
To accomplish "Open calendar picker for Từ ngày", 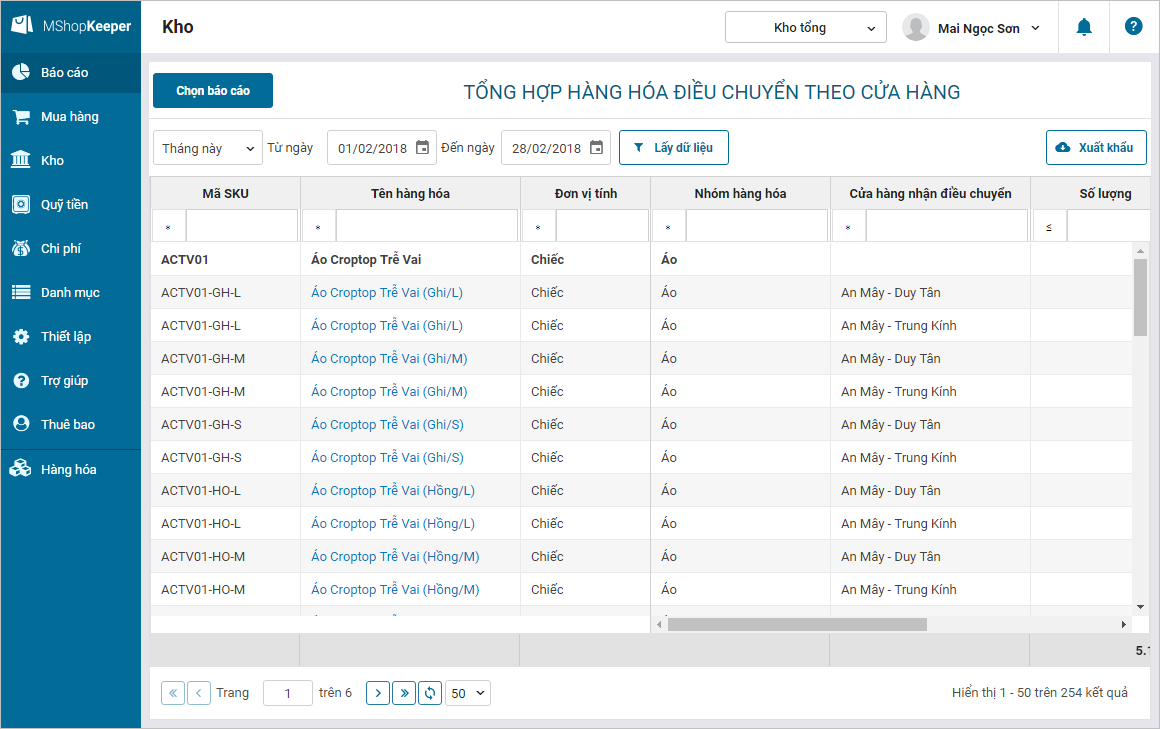I will coord(422,148).
